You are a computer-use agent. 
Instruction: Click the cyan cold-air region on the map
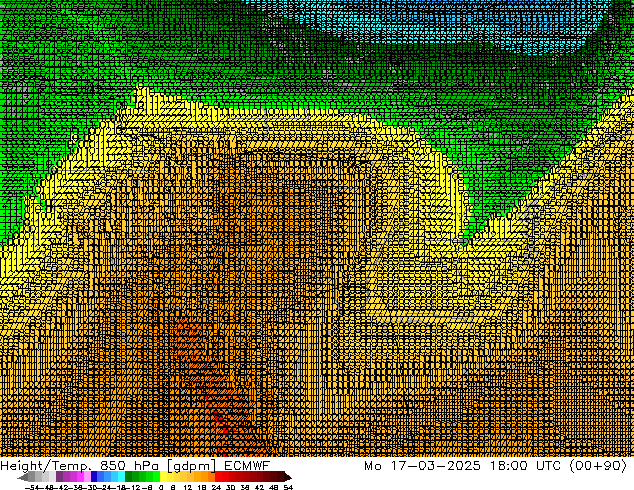pyautogui.click(x=445, y=22)
